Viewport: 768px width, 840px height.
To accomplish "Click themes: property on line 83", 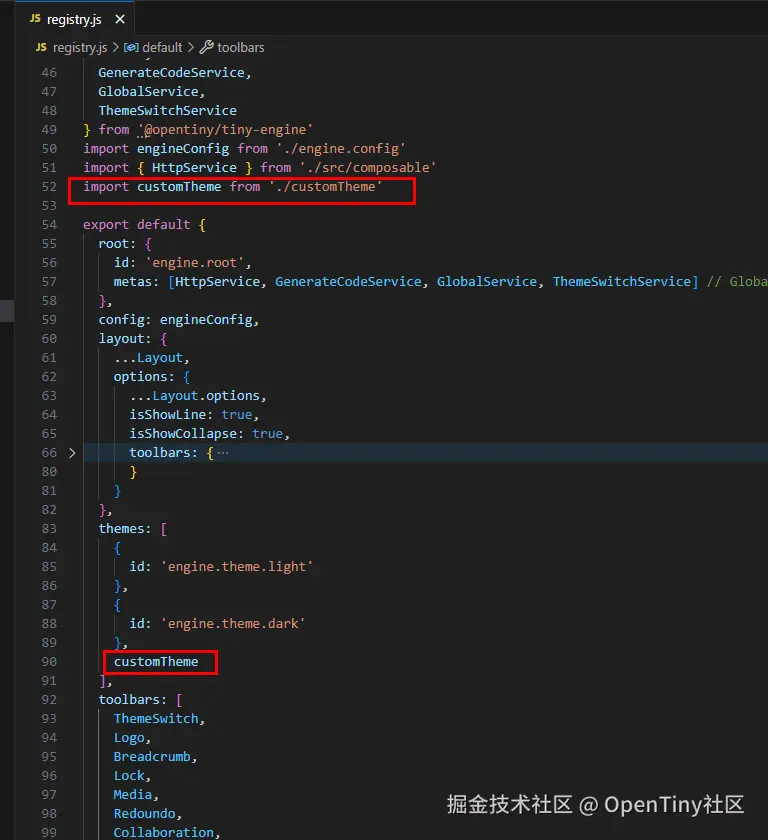I will coord(125,529).
